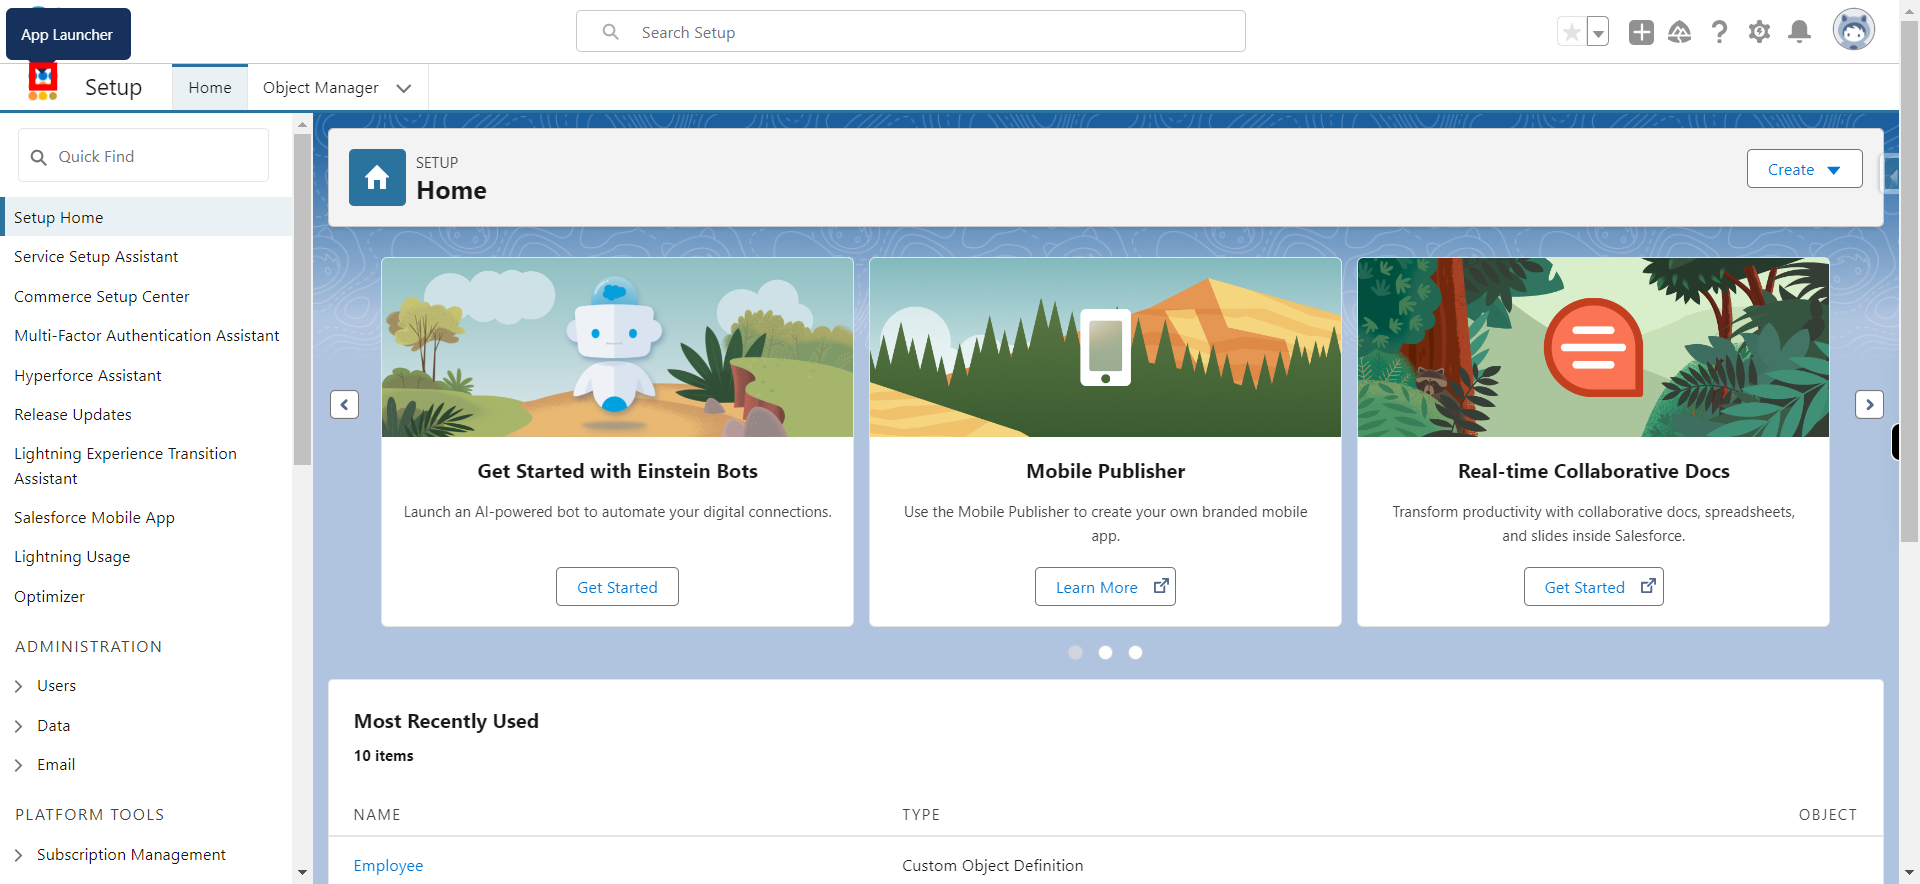Open the user profile avatar
Image resolution: width=1920 pixels, height=884 pixels.
click(1854, 30)
